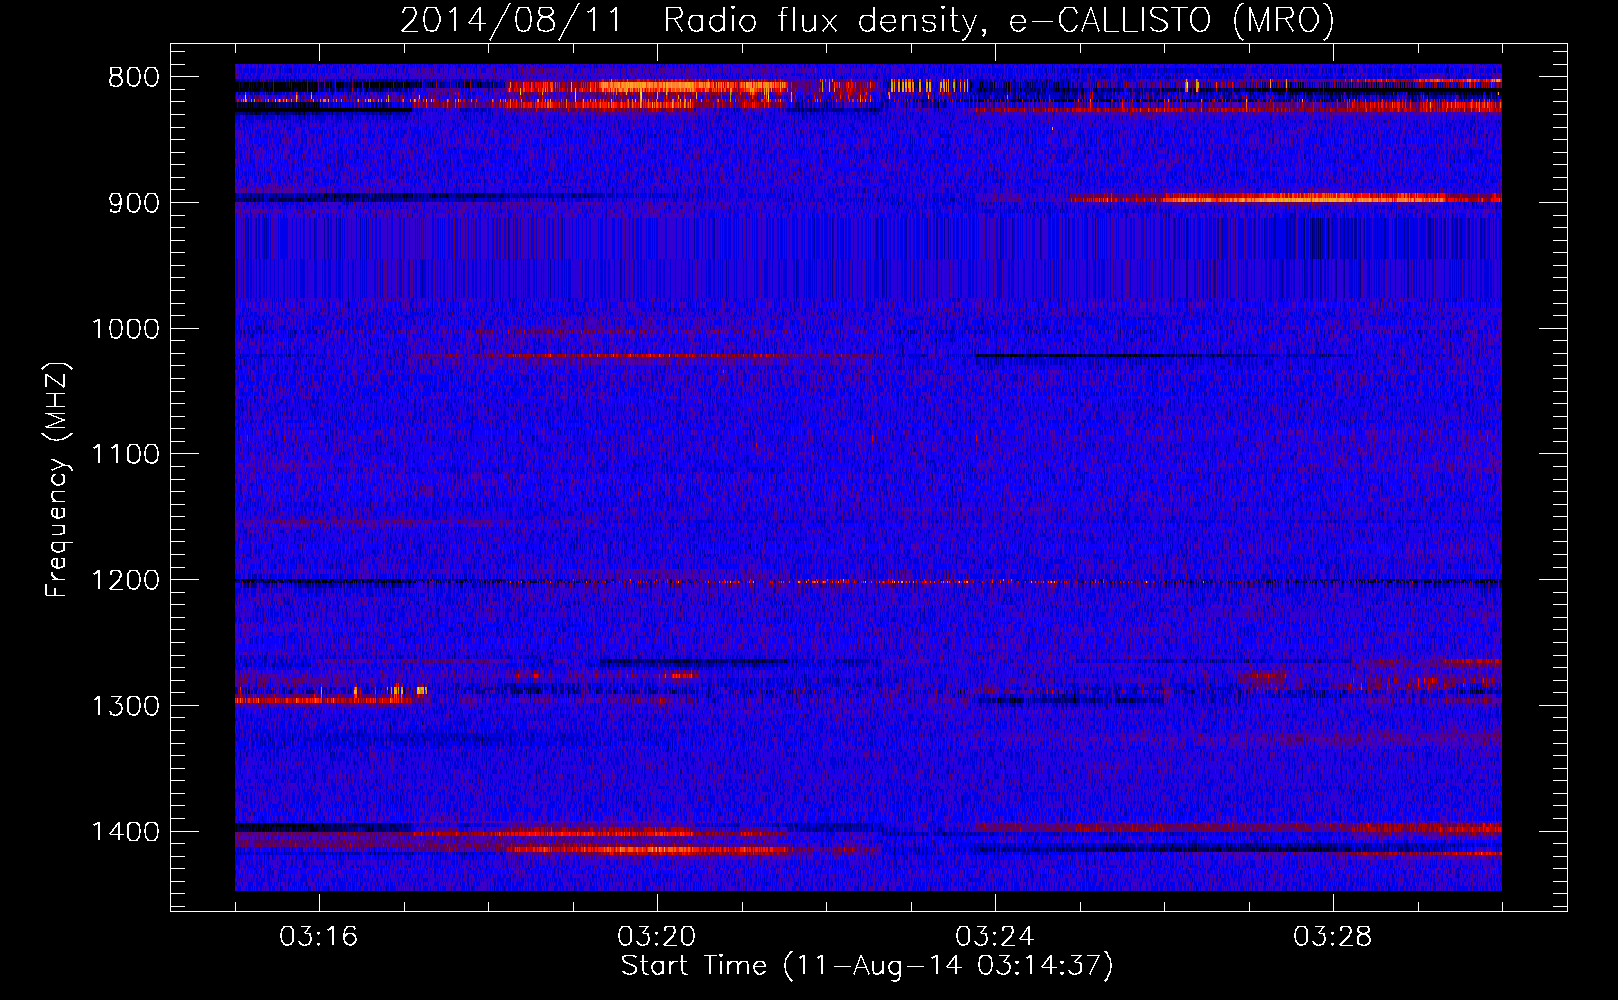
Task: Click the '1100' frequency axis label
Action: [x=125, y=455]
